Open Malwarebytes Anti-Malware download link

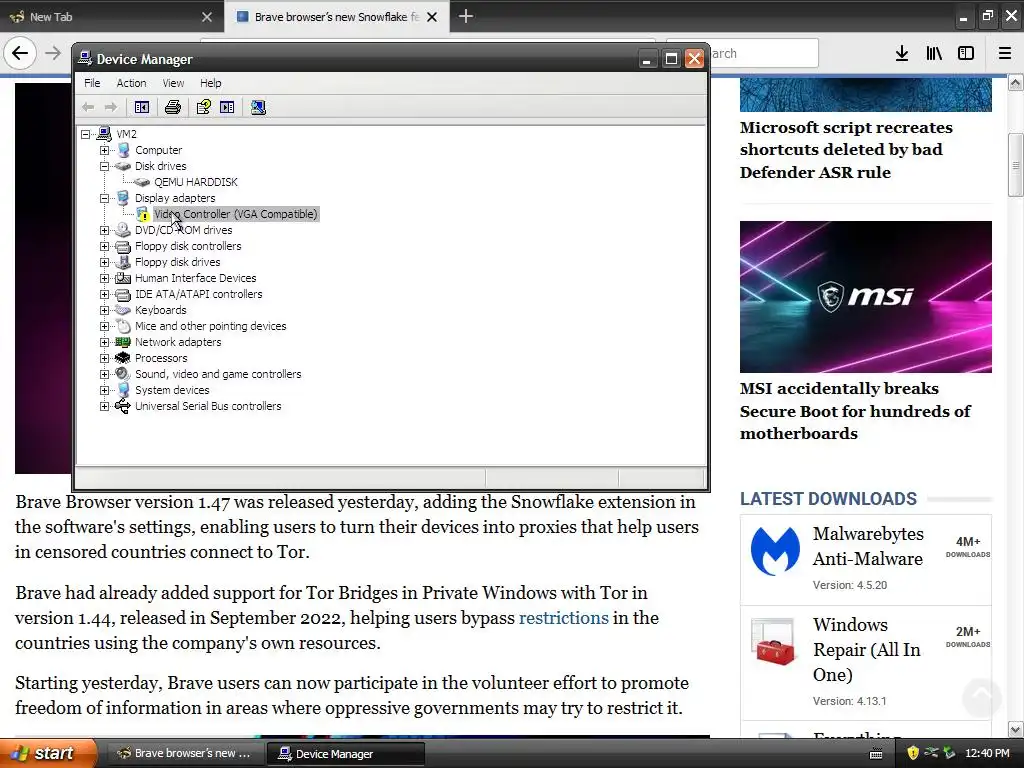(x=868, y=546)
